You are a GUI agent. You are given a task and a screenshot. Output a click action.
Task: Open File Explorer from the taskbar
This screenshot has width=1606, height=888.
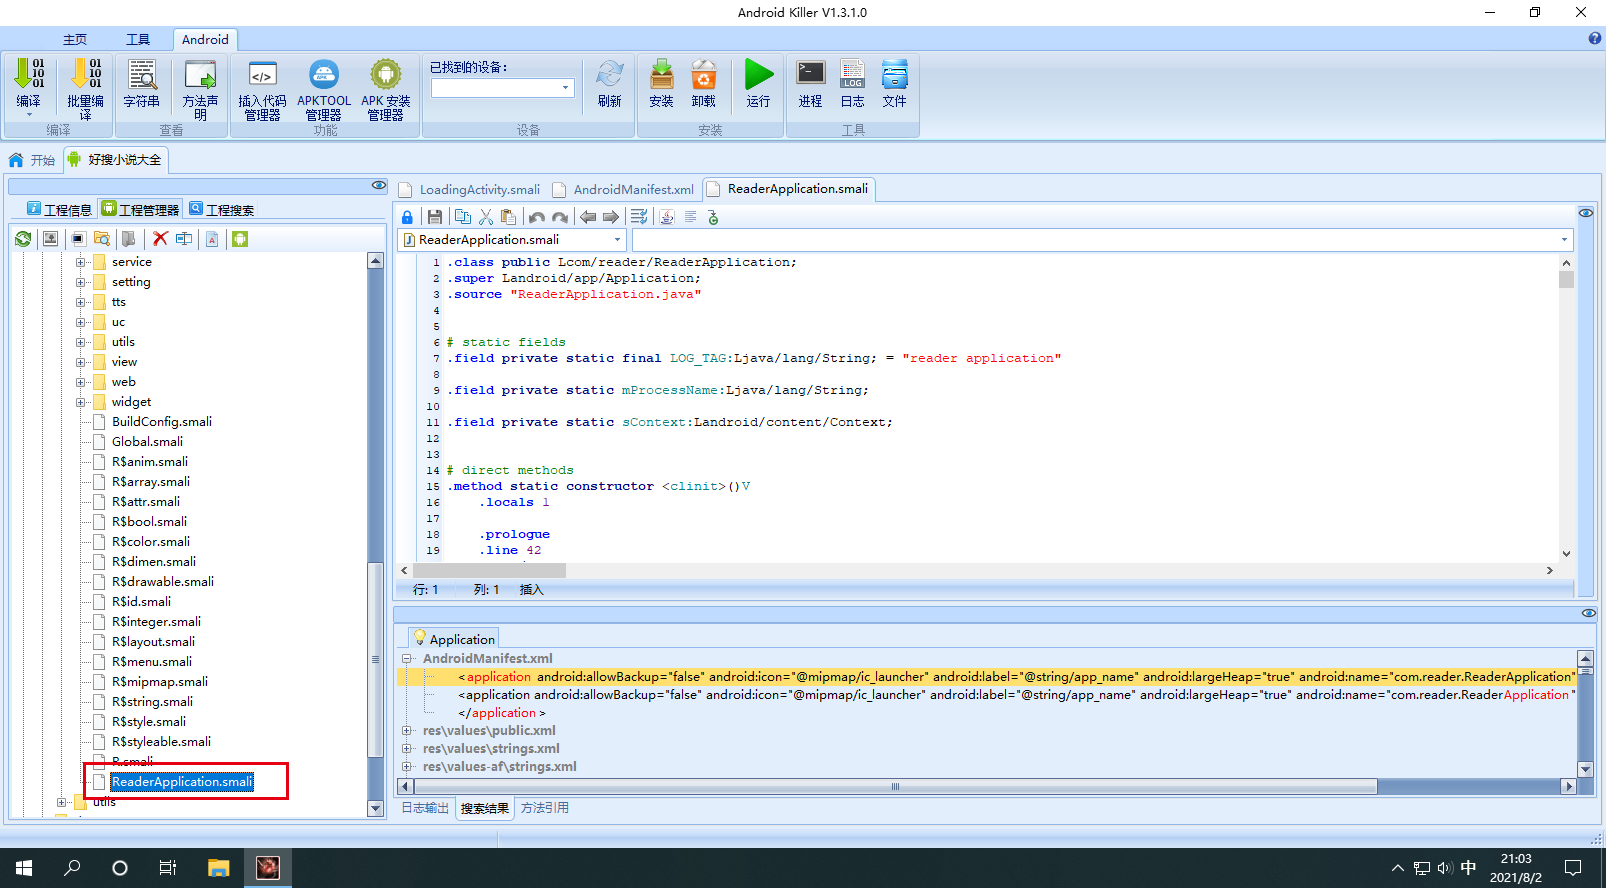point(219,868)
